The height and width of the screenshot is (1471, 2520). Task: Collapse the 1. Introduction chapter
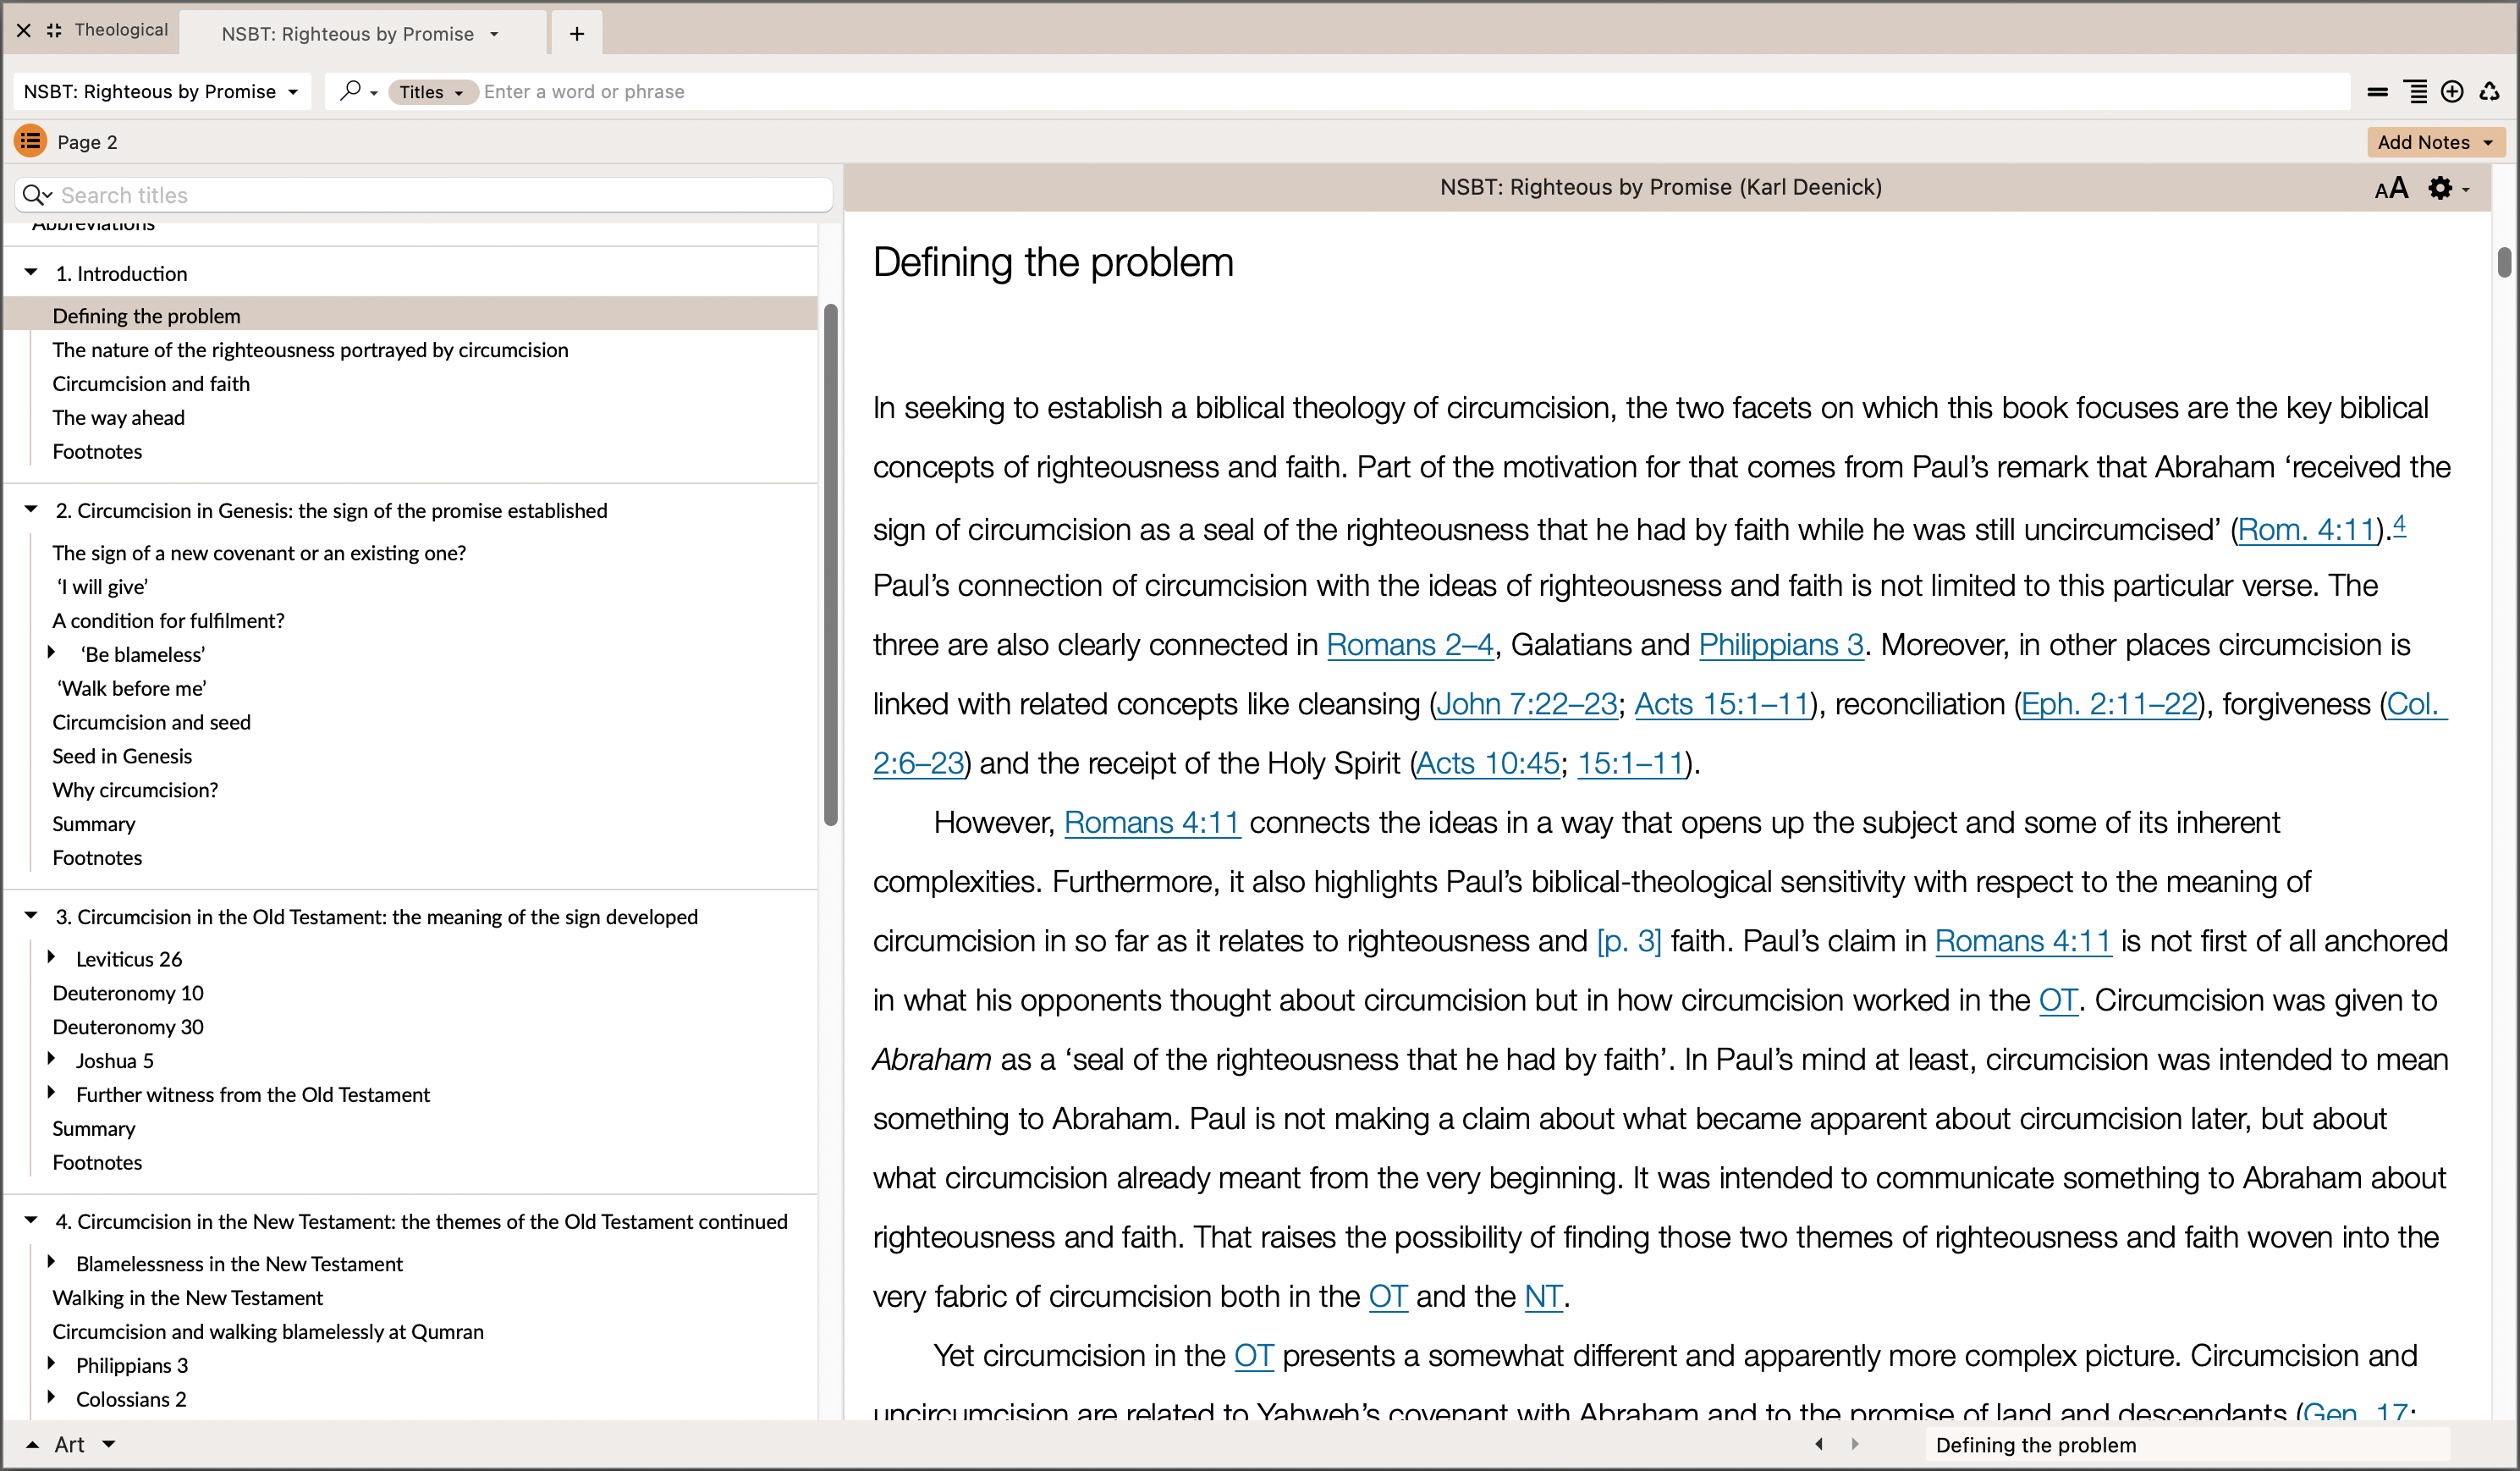[x=31, y=272]
